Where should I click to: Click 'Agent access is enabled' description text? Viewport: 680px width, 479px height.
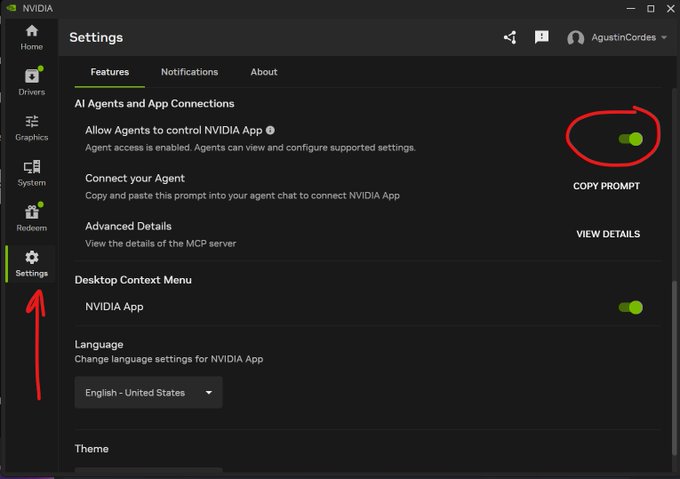[250, 148]
